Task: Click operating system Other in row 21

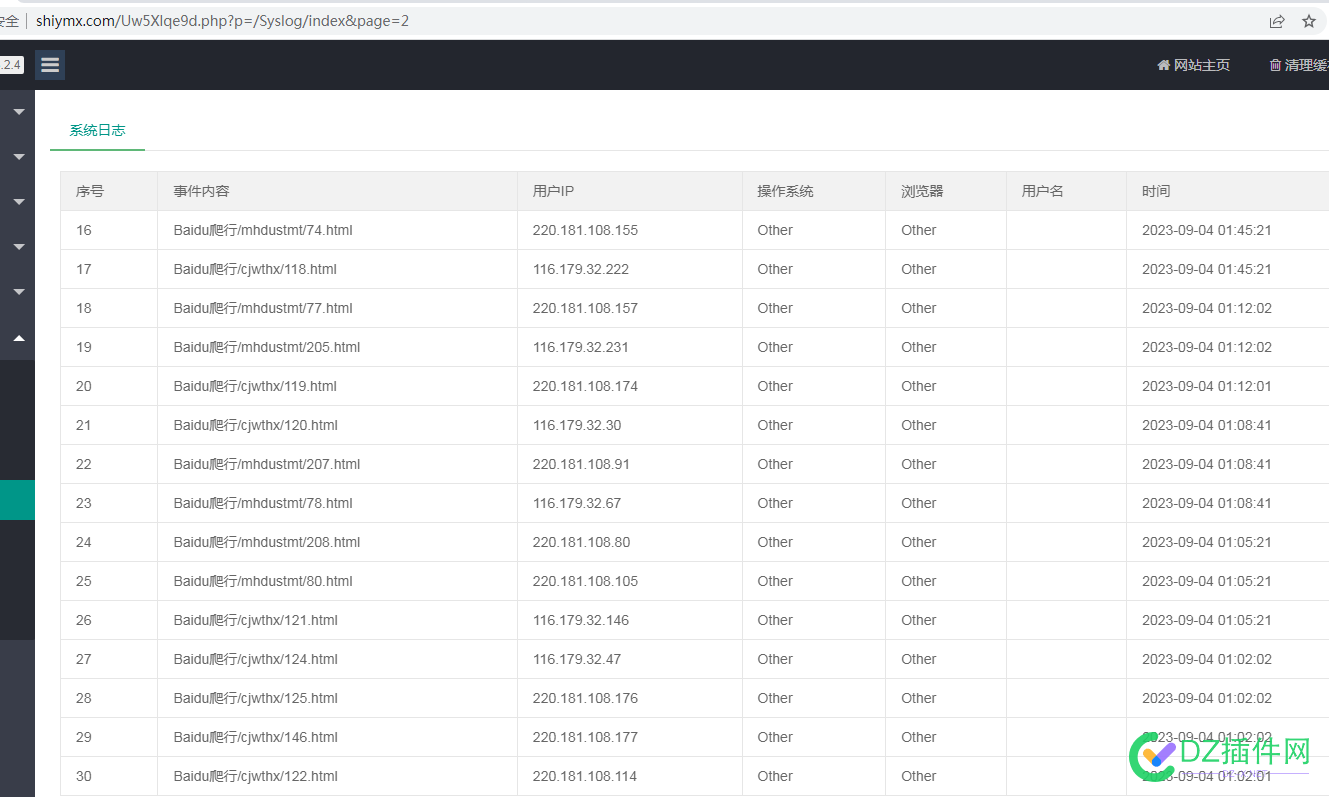Action: [775, 425]
